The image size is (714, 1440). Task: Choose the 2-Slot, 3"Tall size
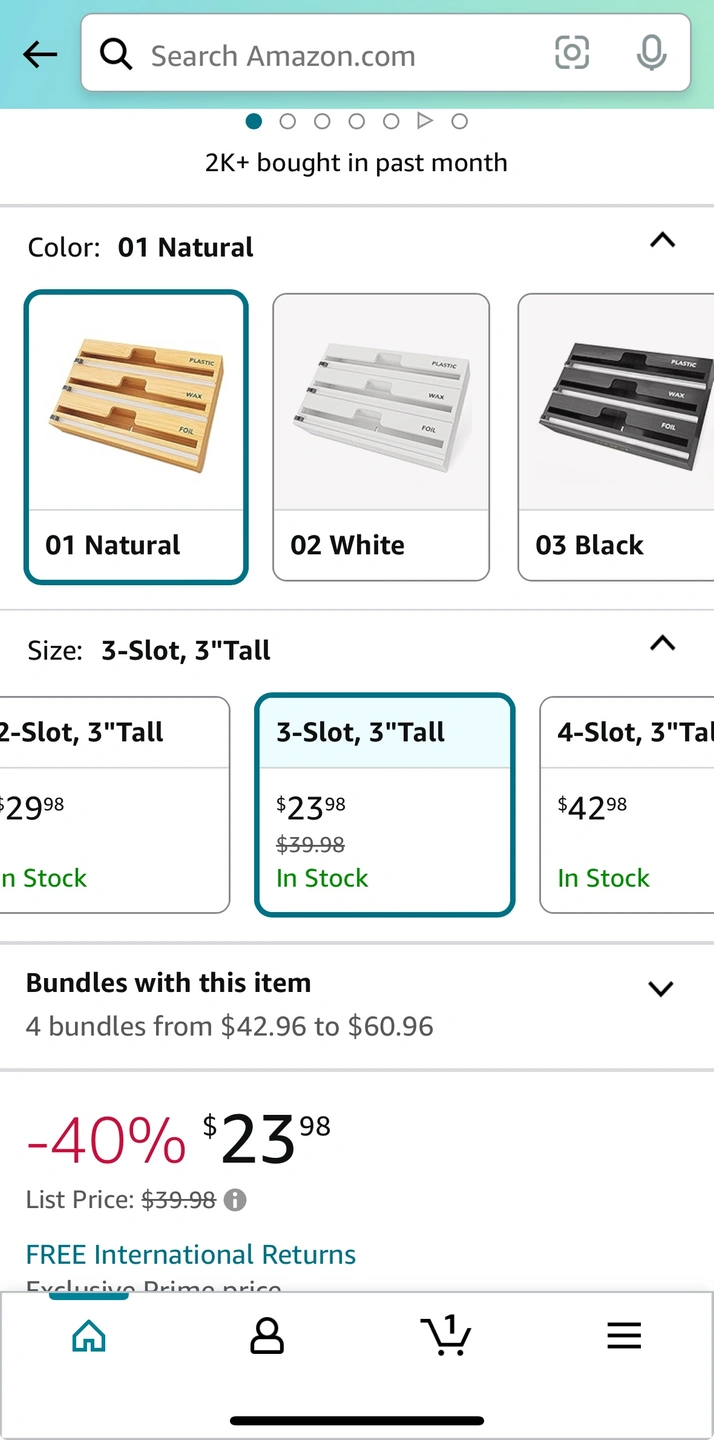point(113,805)
